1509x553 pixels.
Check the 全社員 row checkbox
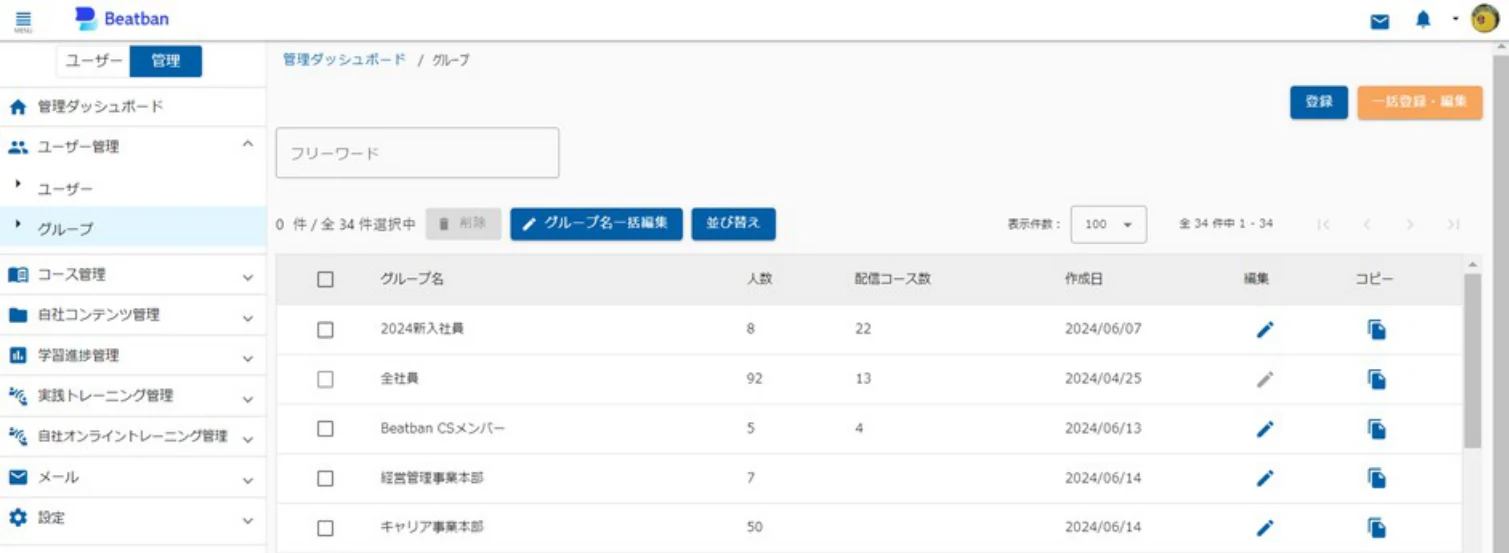click(325, 379)
